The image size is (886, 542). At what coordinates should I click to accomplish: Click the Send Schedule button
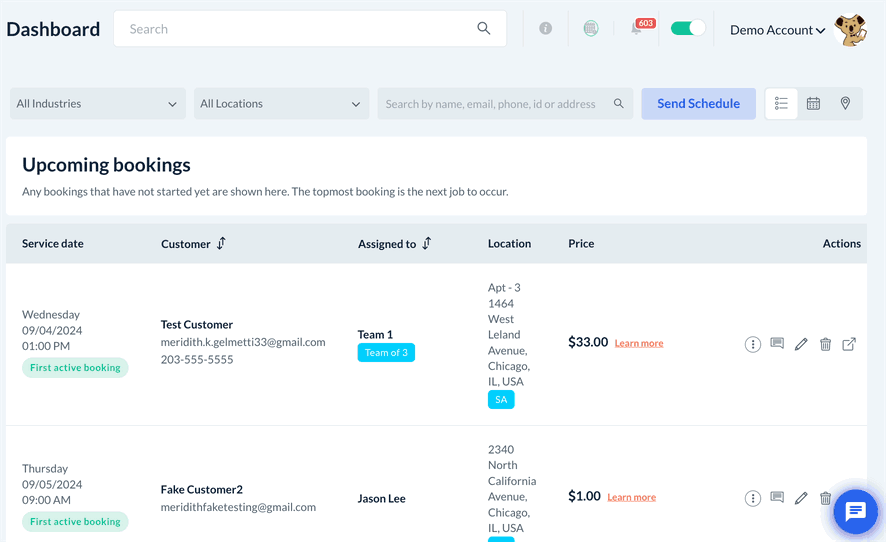698,104
